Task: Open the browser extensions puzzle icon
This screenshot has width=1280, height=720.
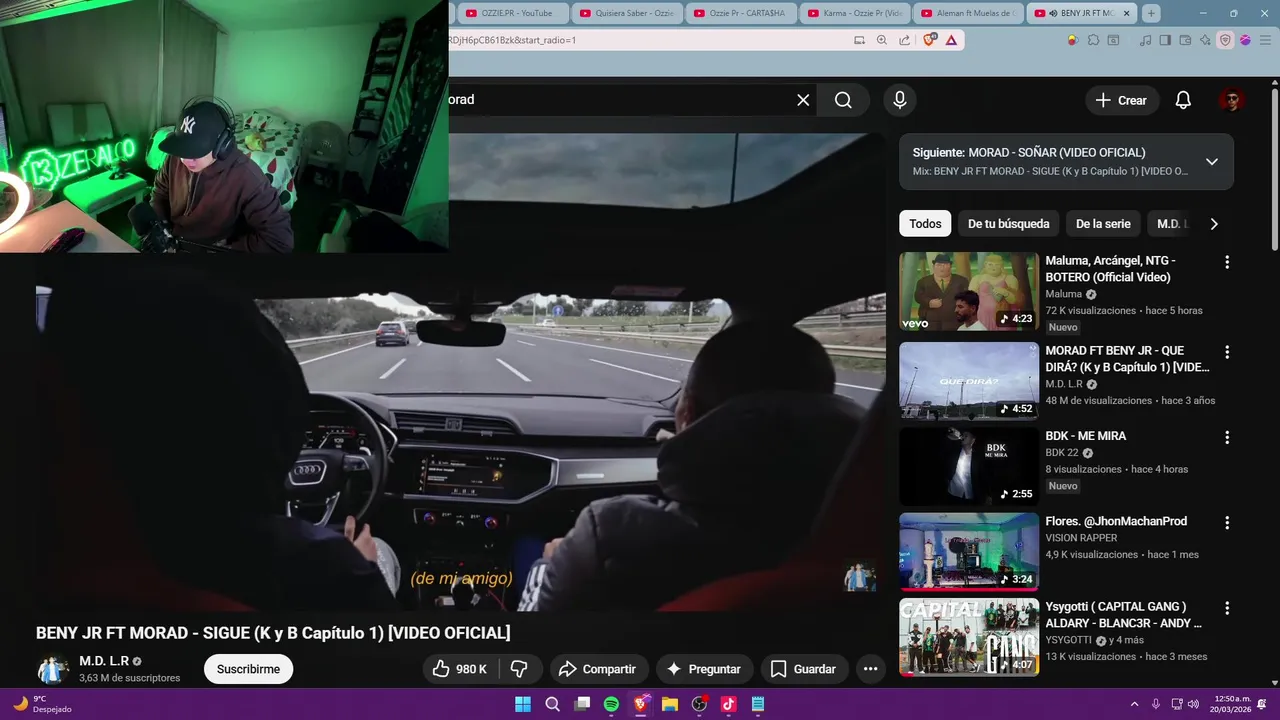Action: (x=1093, y=40)
